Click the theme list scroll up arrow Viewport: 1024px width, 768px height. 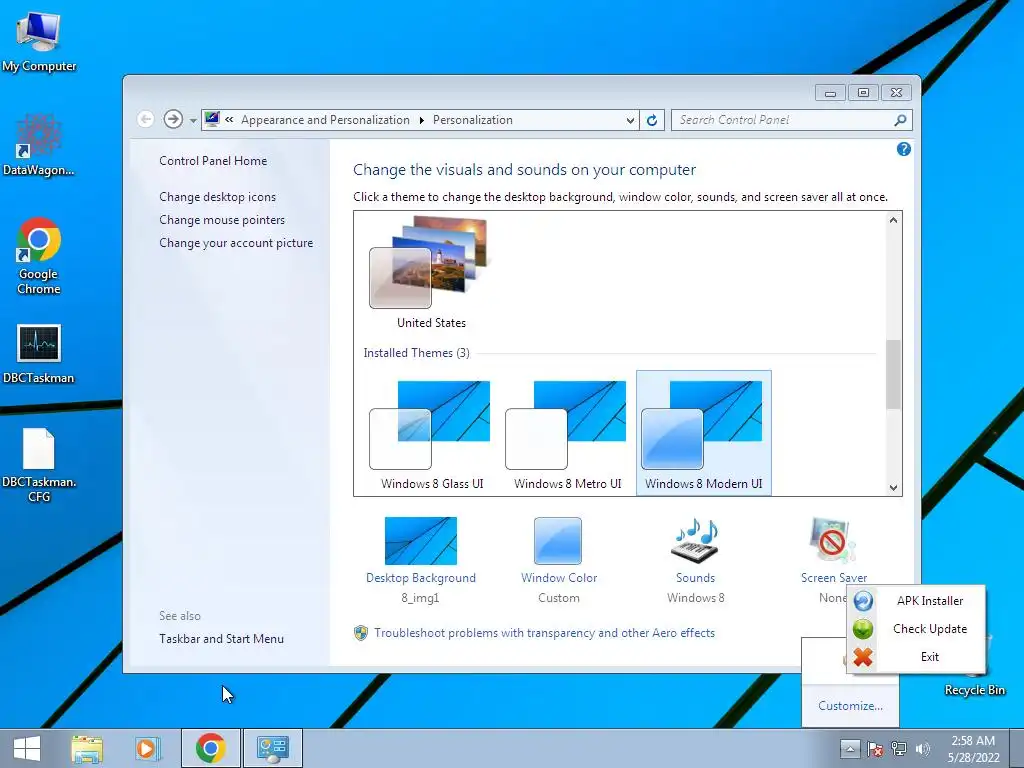893,220
